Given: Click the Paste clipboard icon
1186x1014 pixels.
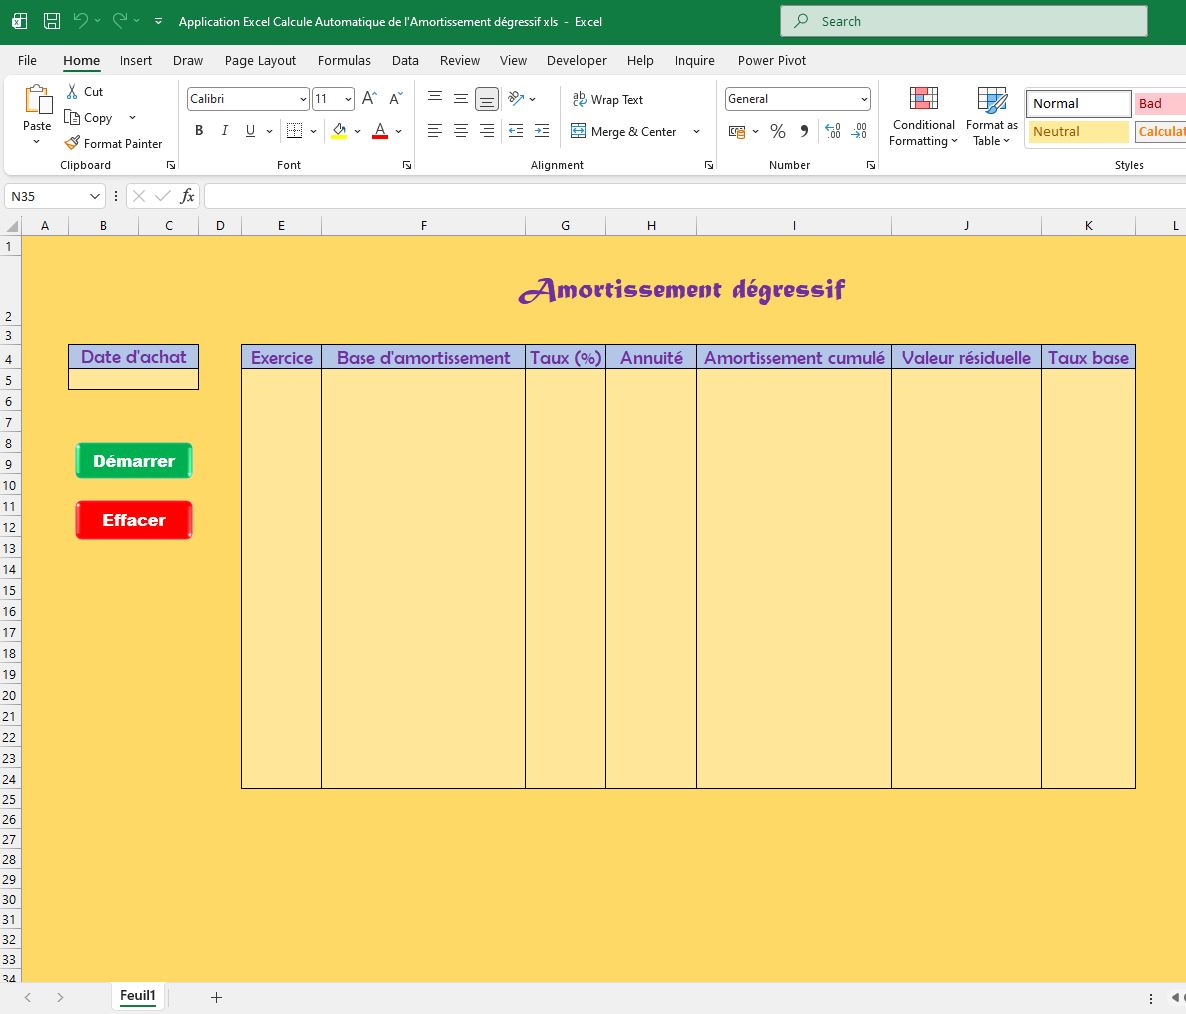Looking at the screenshot, I should tap(37, 100).
